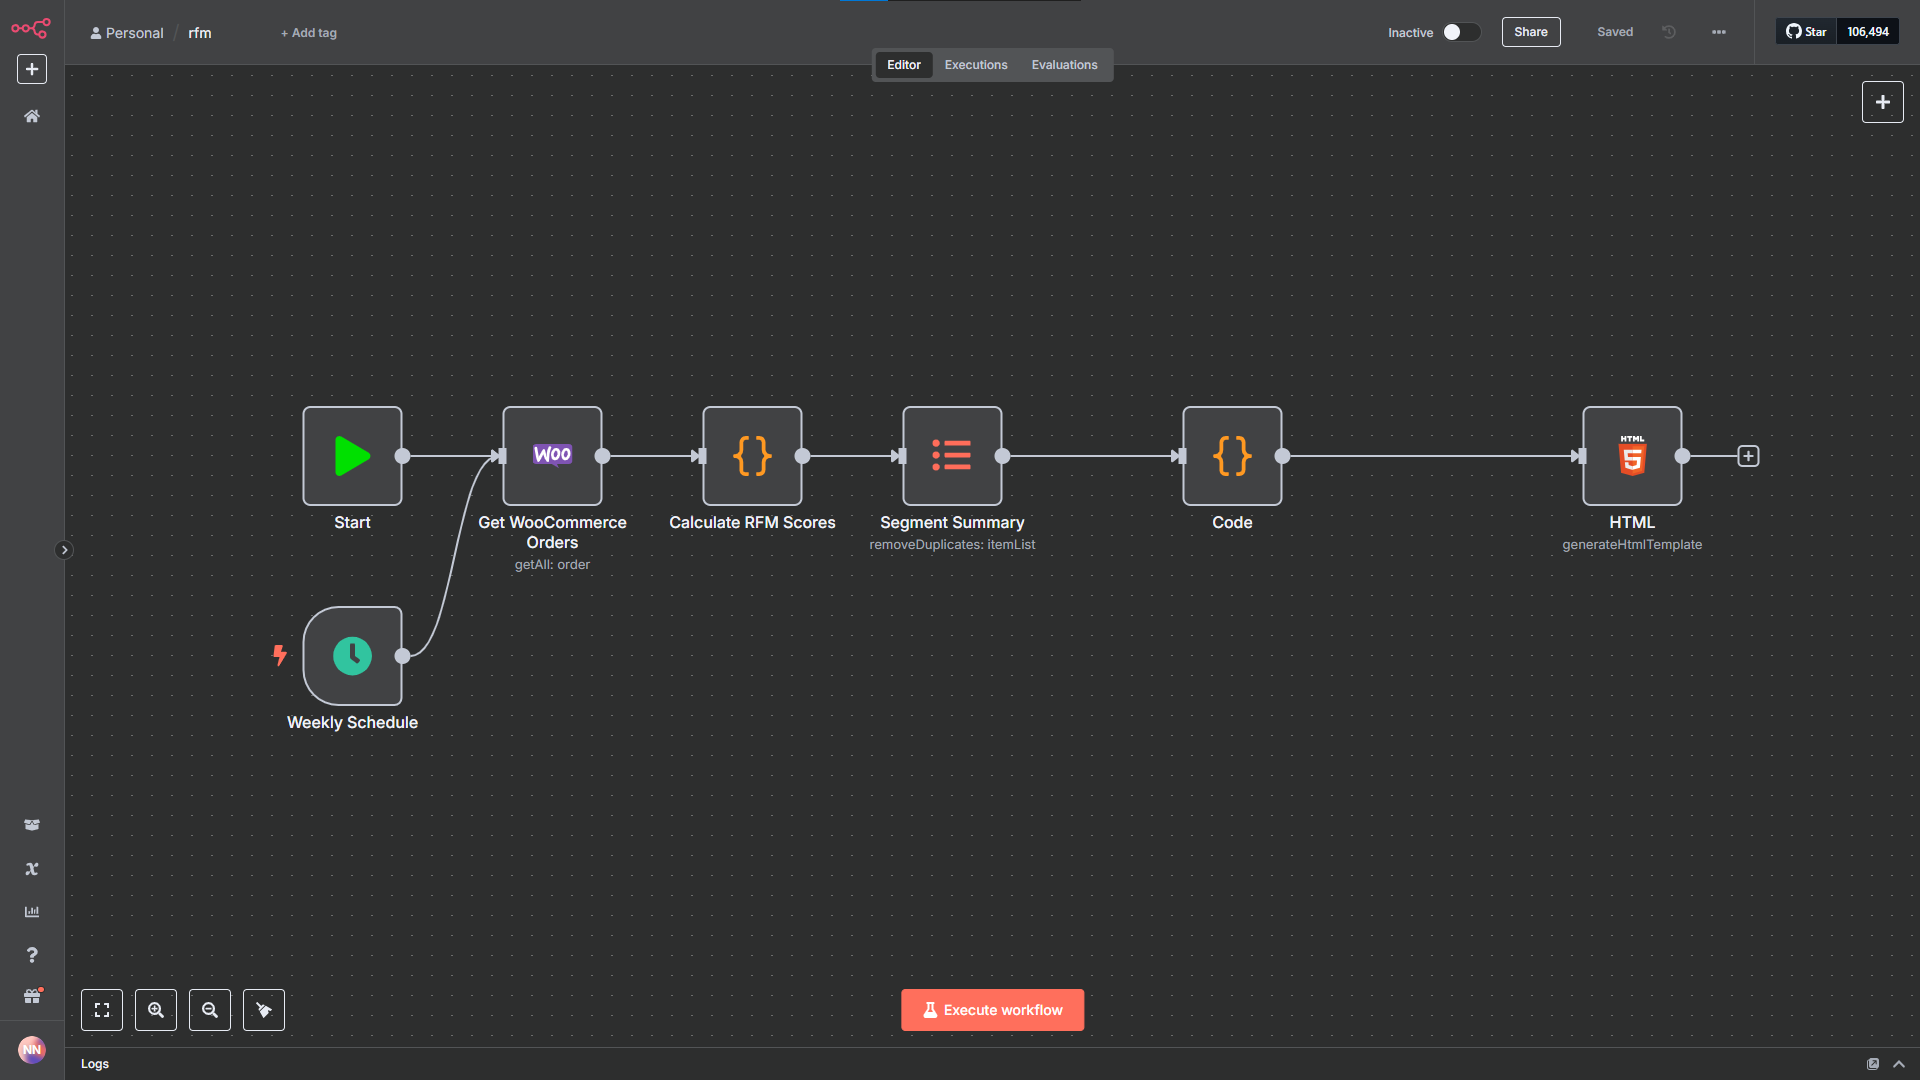This screenshot has height=1080, width=1920.
Task: Click the Execute workflow button
Action: pyautogui.click(x=992, y=1010)
